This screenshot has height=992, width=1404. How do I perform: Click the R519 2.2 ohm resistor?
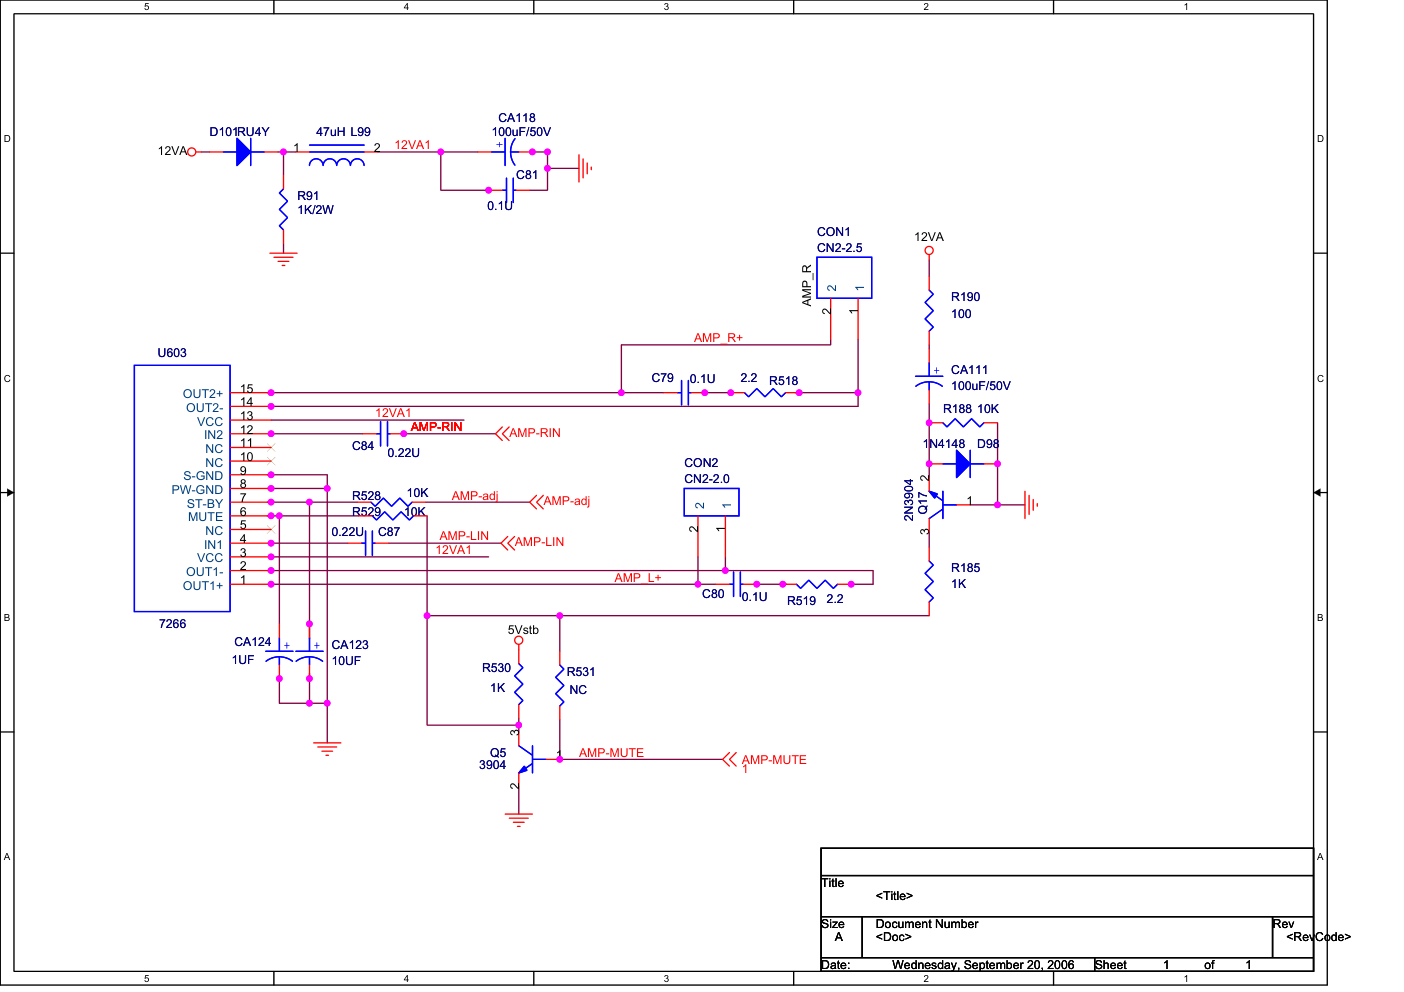pyautogui.click(x=816, y=584)
